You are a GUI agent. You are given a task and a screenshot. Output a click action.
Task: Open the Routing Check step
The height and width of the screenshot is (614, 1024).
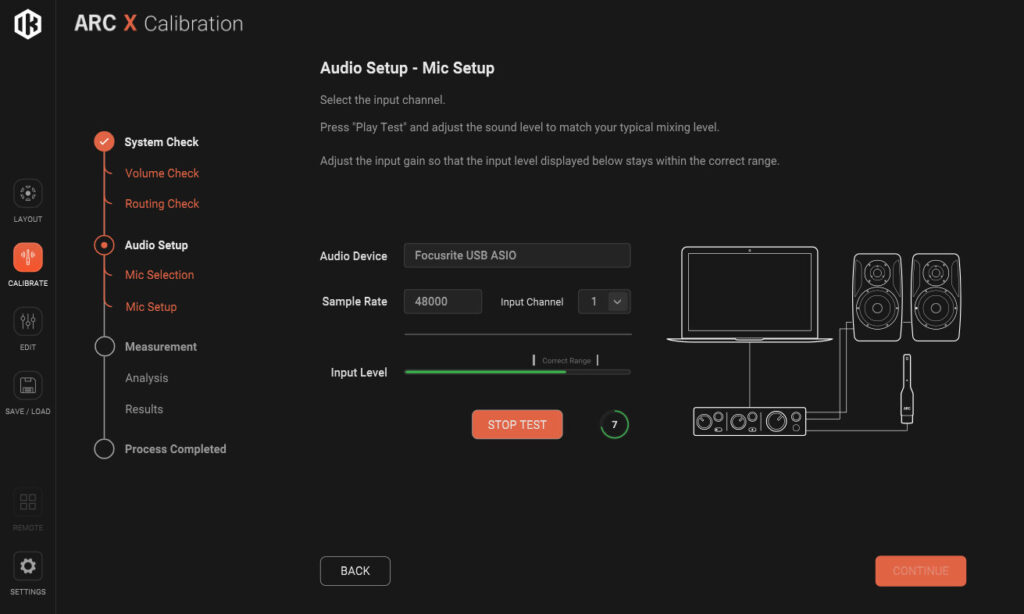pos(162,204)
